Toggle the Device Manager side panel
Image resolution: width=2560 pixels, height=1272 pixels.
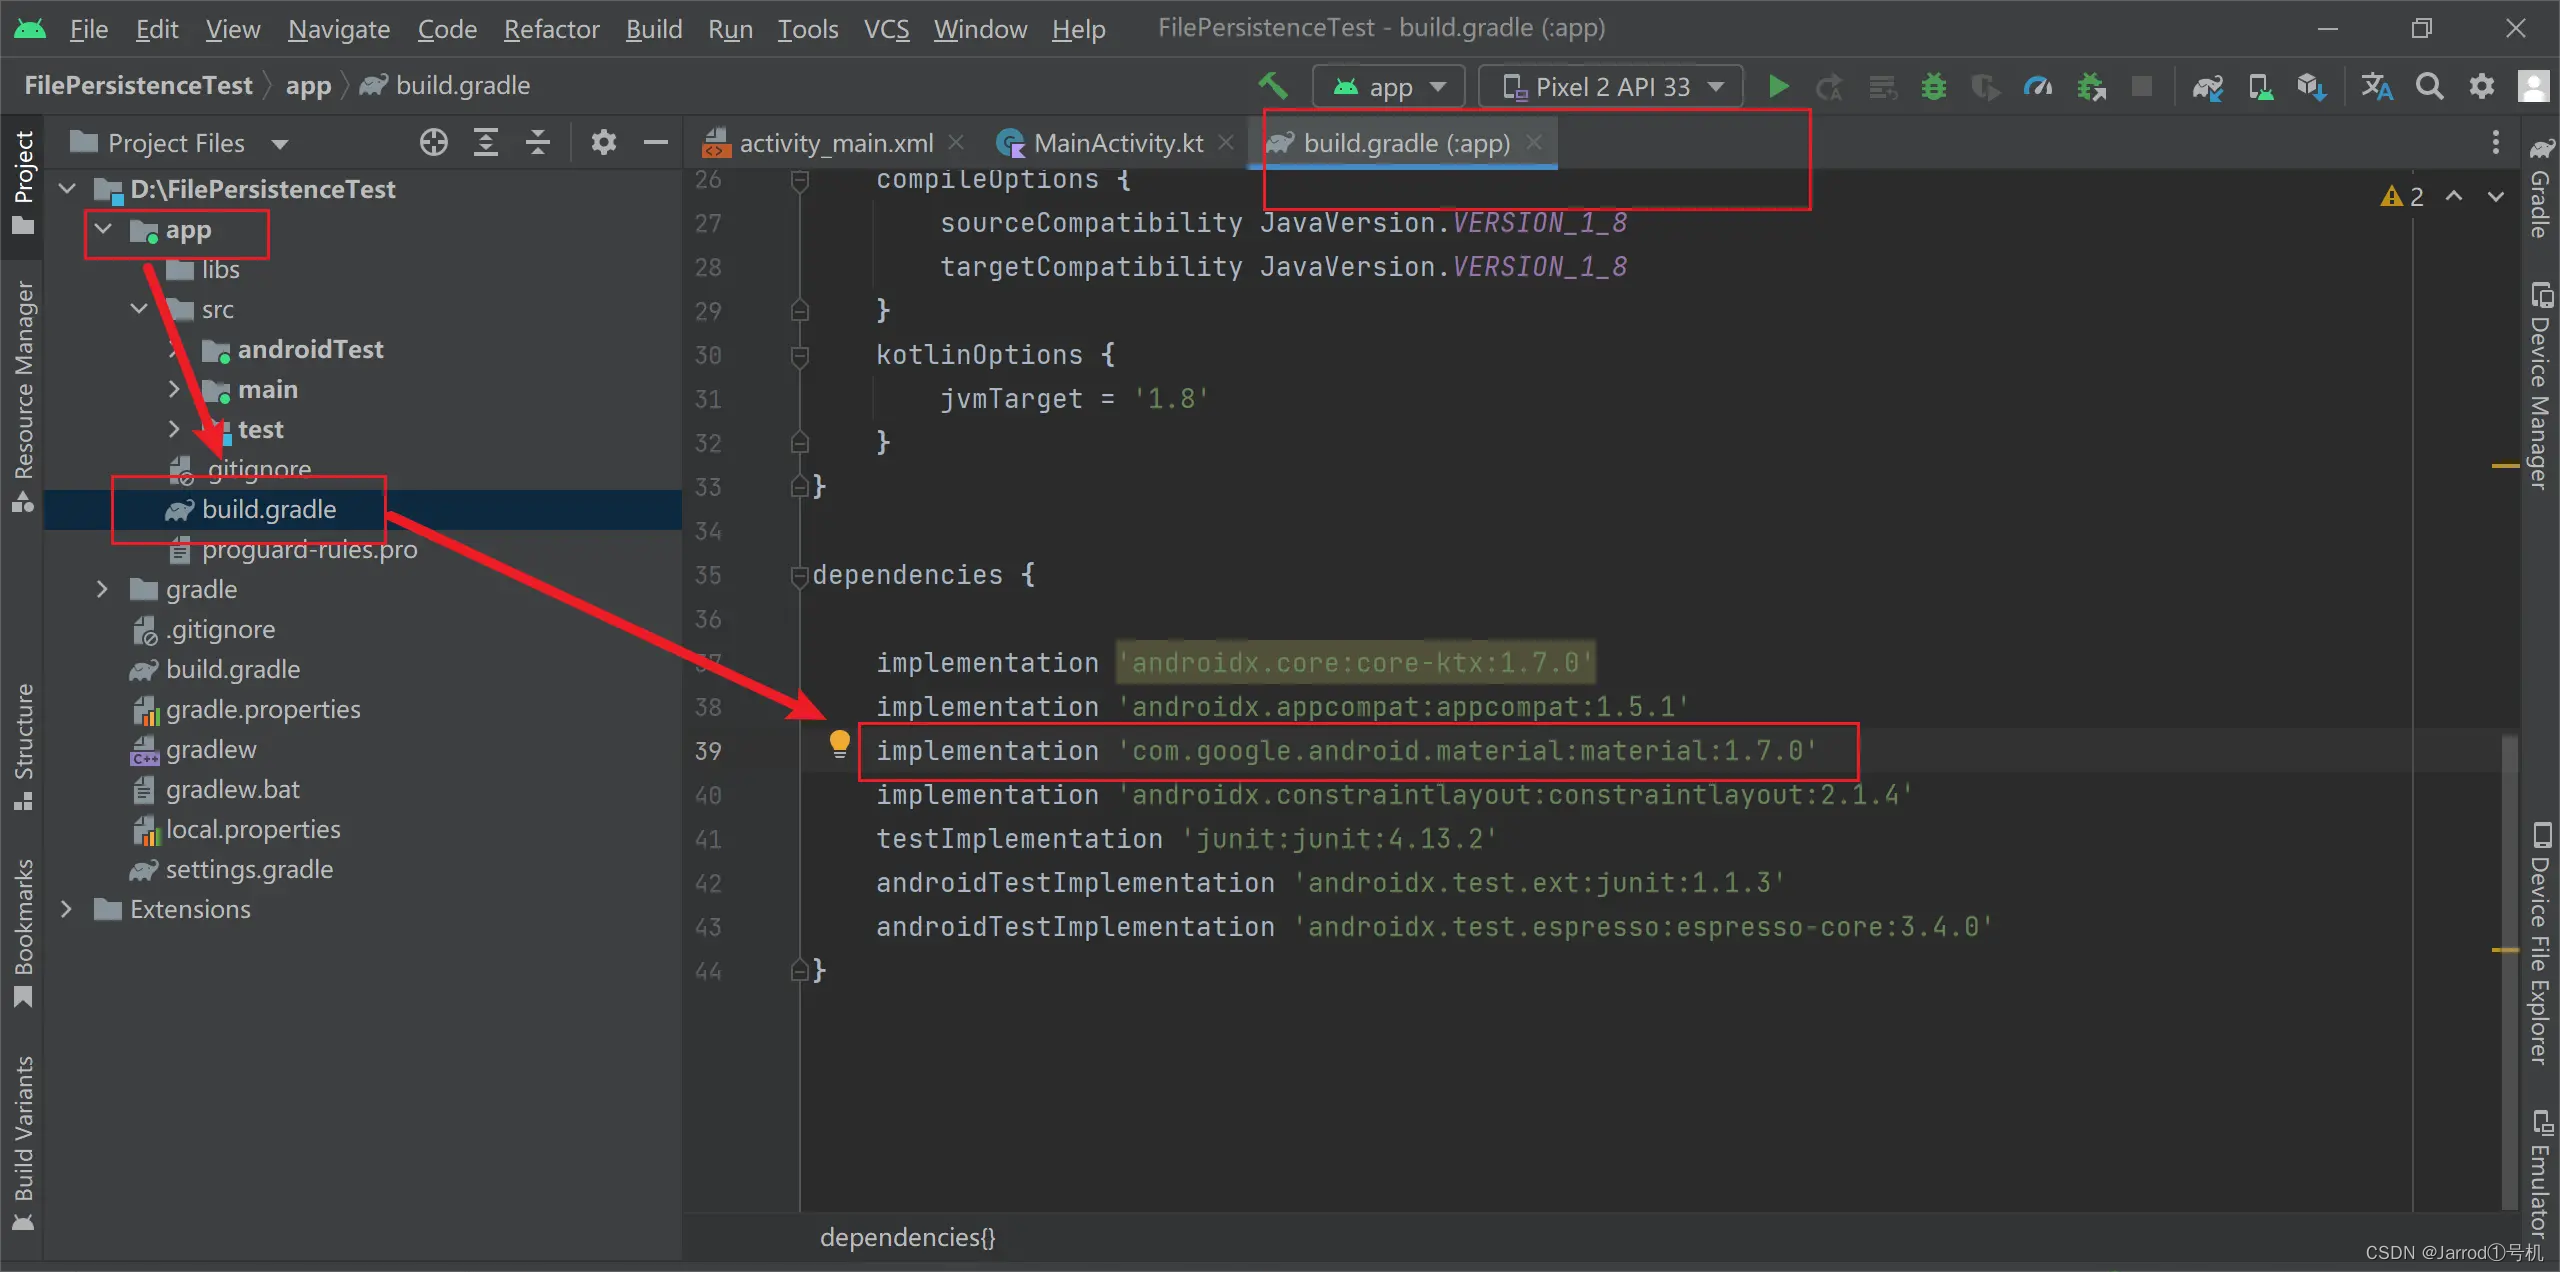(2540, 386)
